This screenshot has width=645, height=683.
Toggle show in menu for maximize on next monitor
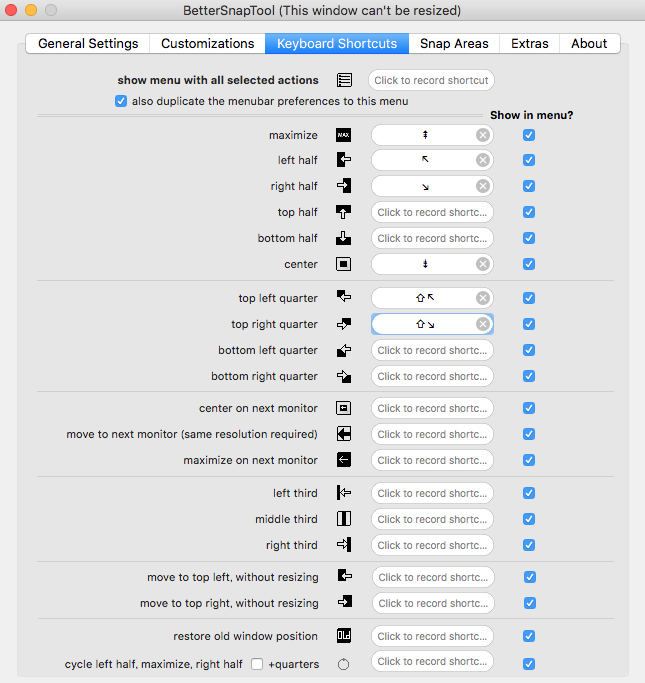click(529, 460)
